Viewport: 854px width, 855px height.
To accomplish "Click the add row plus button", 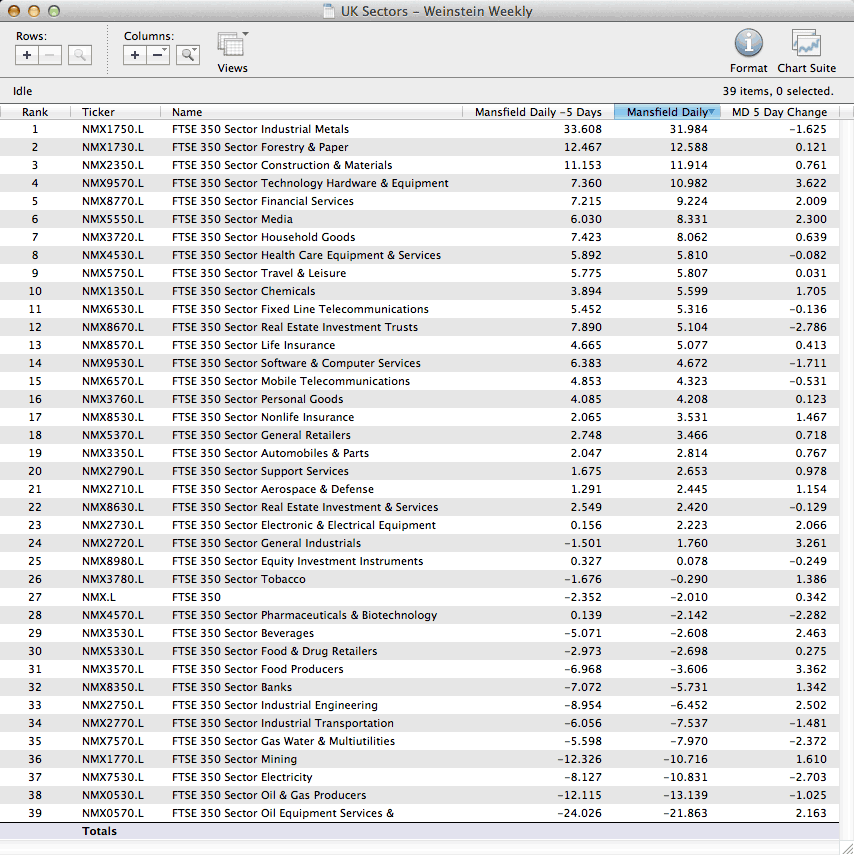I will pyautogui.click(x=27, y=56).
